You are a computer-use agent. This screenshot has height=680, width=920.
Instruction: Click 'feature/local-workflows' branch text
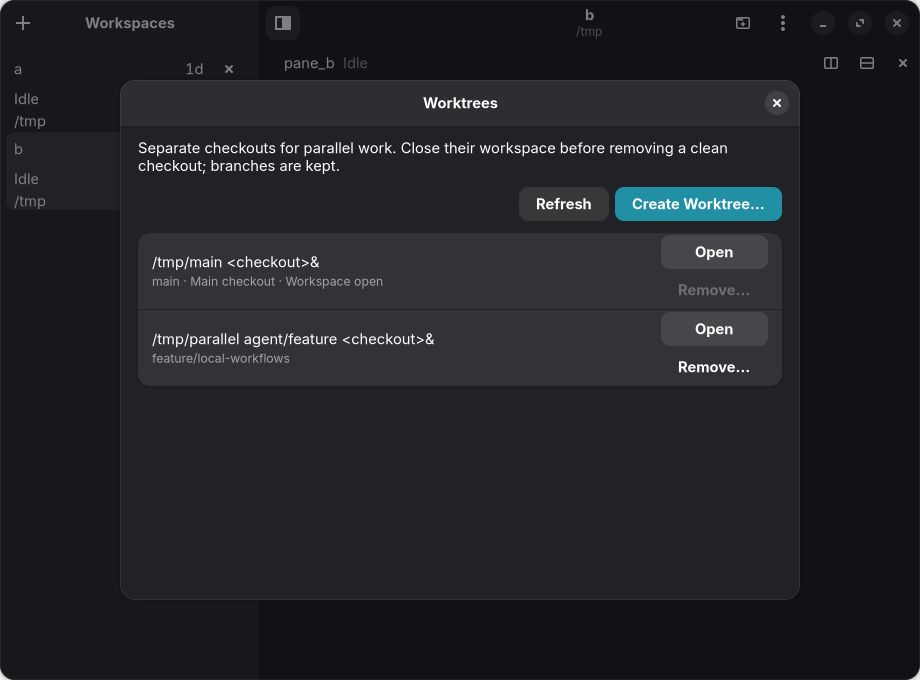coord(221,358)
